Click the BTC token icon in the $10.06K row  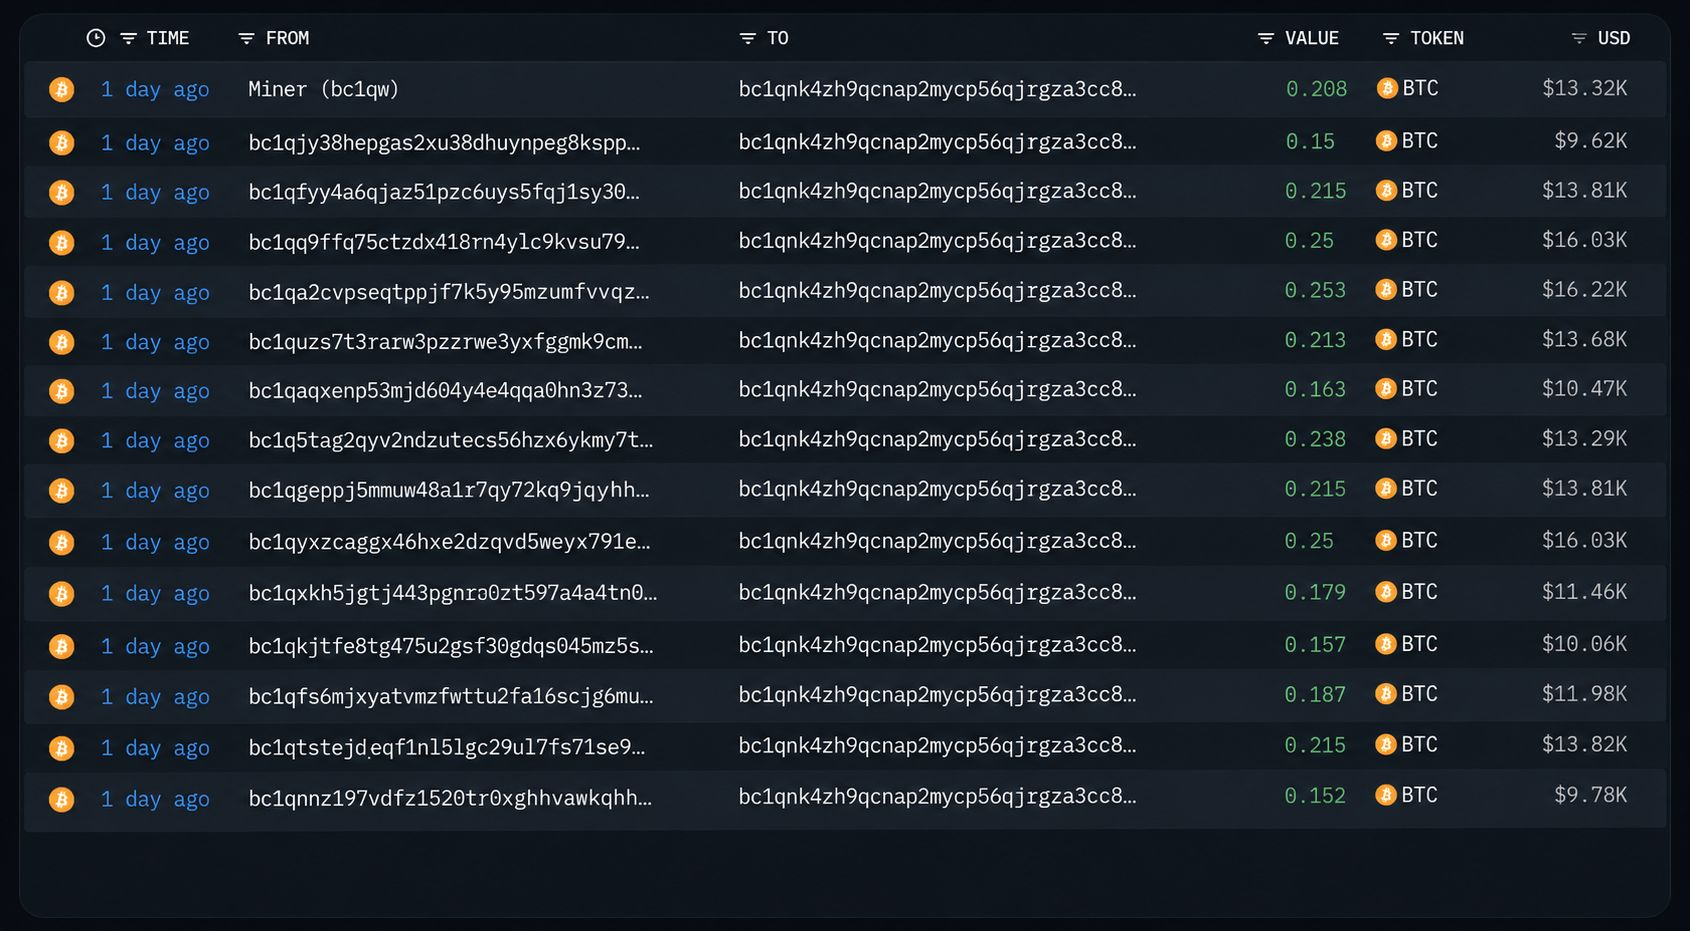(1386, 644)
